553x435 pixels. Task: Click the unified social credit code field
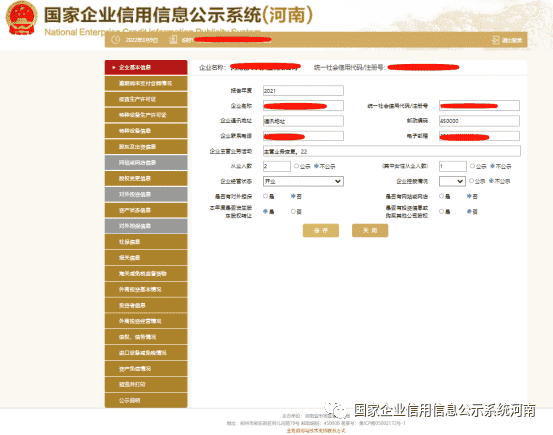(x=479, y=106)
